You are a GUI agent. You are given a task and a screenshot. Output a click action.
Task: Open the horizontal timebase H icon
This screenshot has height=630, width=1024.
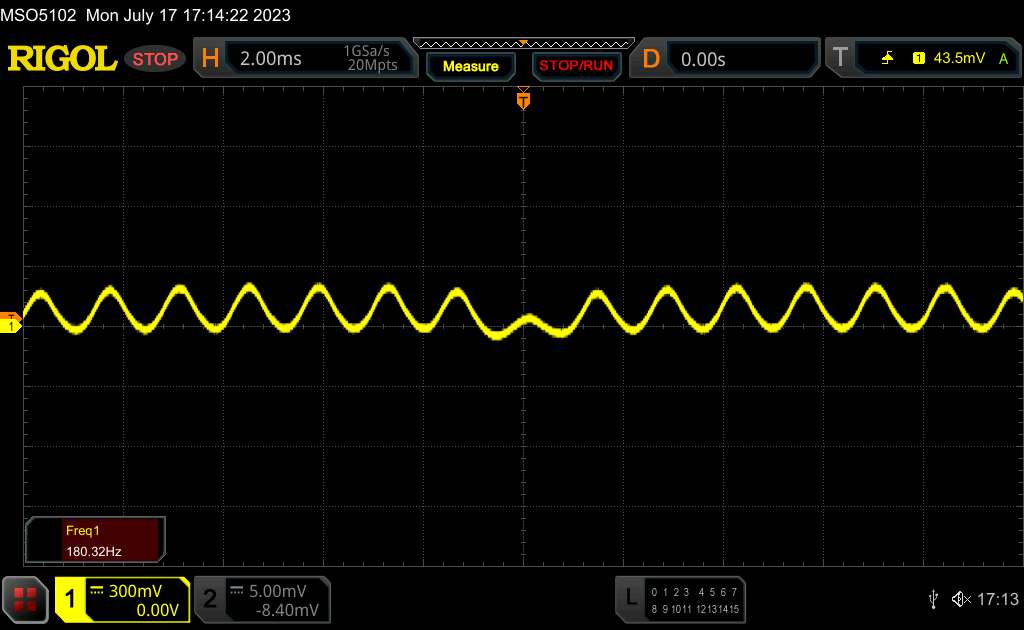pyautogui.click(x=210, y=58)
